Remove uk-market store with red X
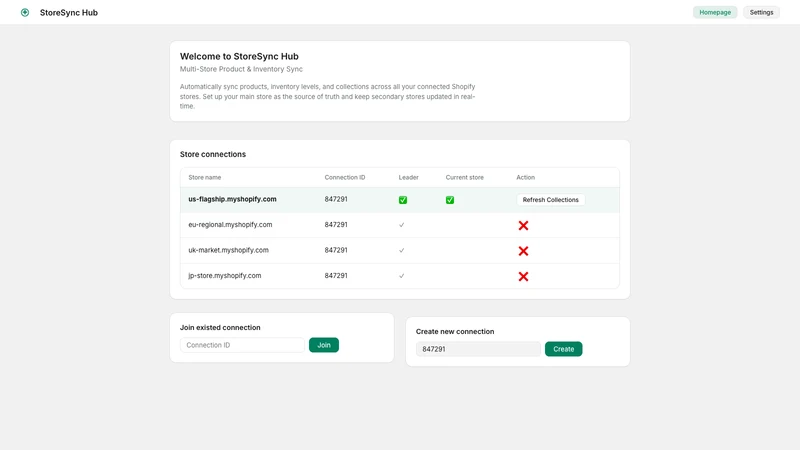The height and width of the screenshot is (450, 800). (523, 251)
